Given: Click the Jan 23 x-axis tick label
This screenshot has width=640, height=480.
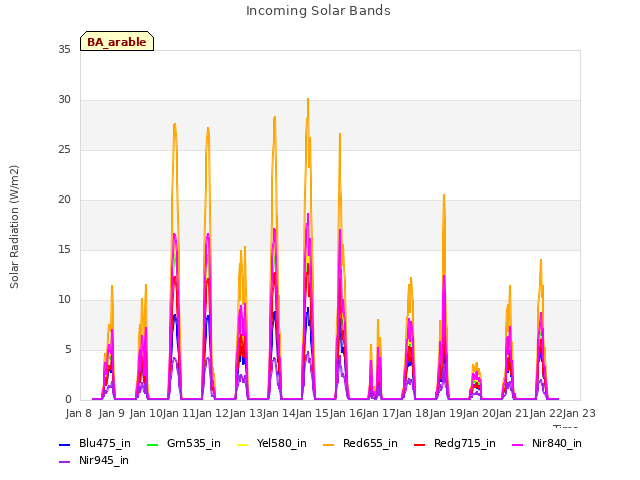Looking at the screenshot, I should 579,413.
